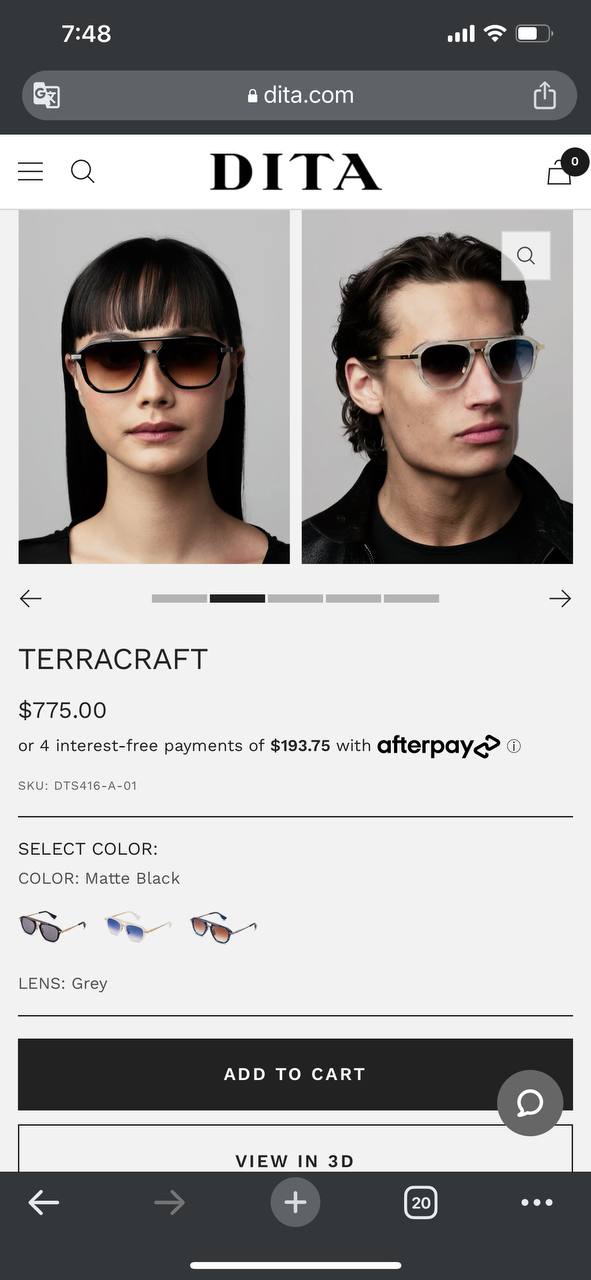The height and width of the screenshot is (1280, 591).
Task: Tap the browser translate icon
Action: [47, 95]
